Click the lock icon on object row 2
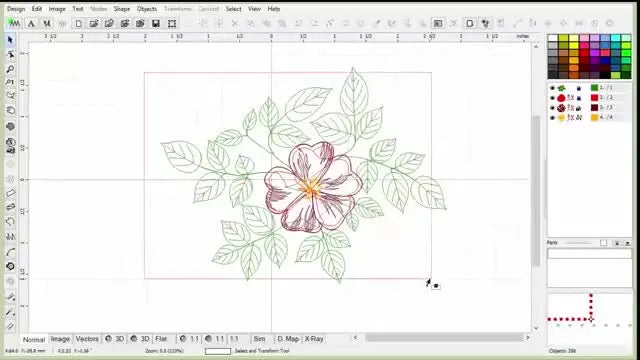The width and height of the screenshot is (640, 360). pyautogui.click(x=578, y=98)
